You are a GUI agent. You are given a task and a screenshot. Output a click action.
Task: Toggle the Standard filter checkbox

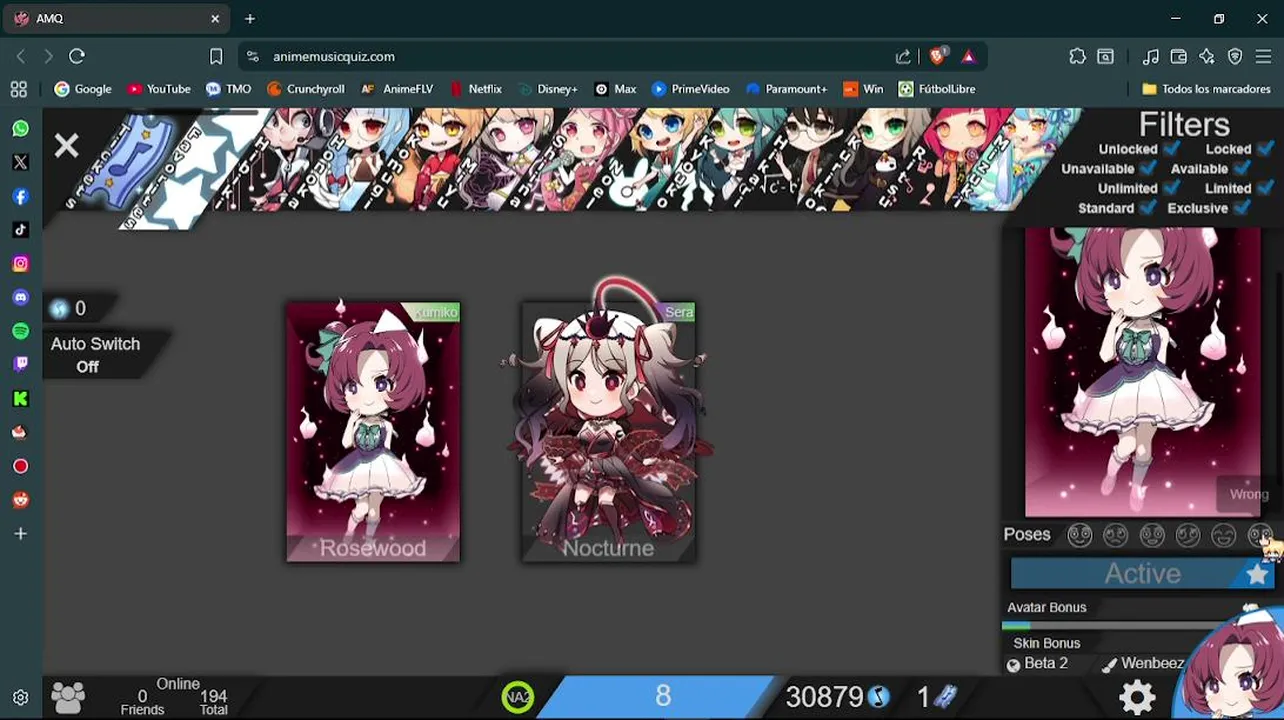tap(1148, 208)
